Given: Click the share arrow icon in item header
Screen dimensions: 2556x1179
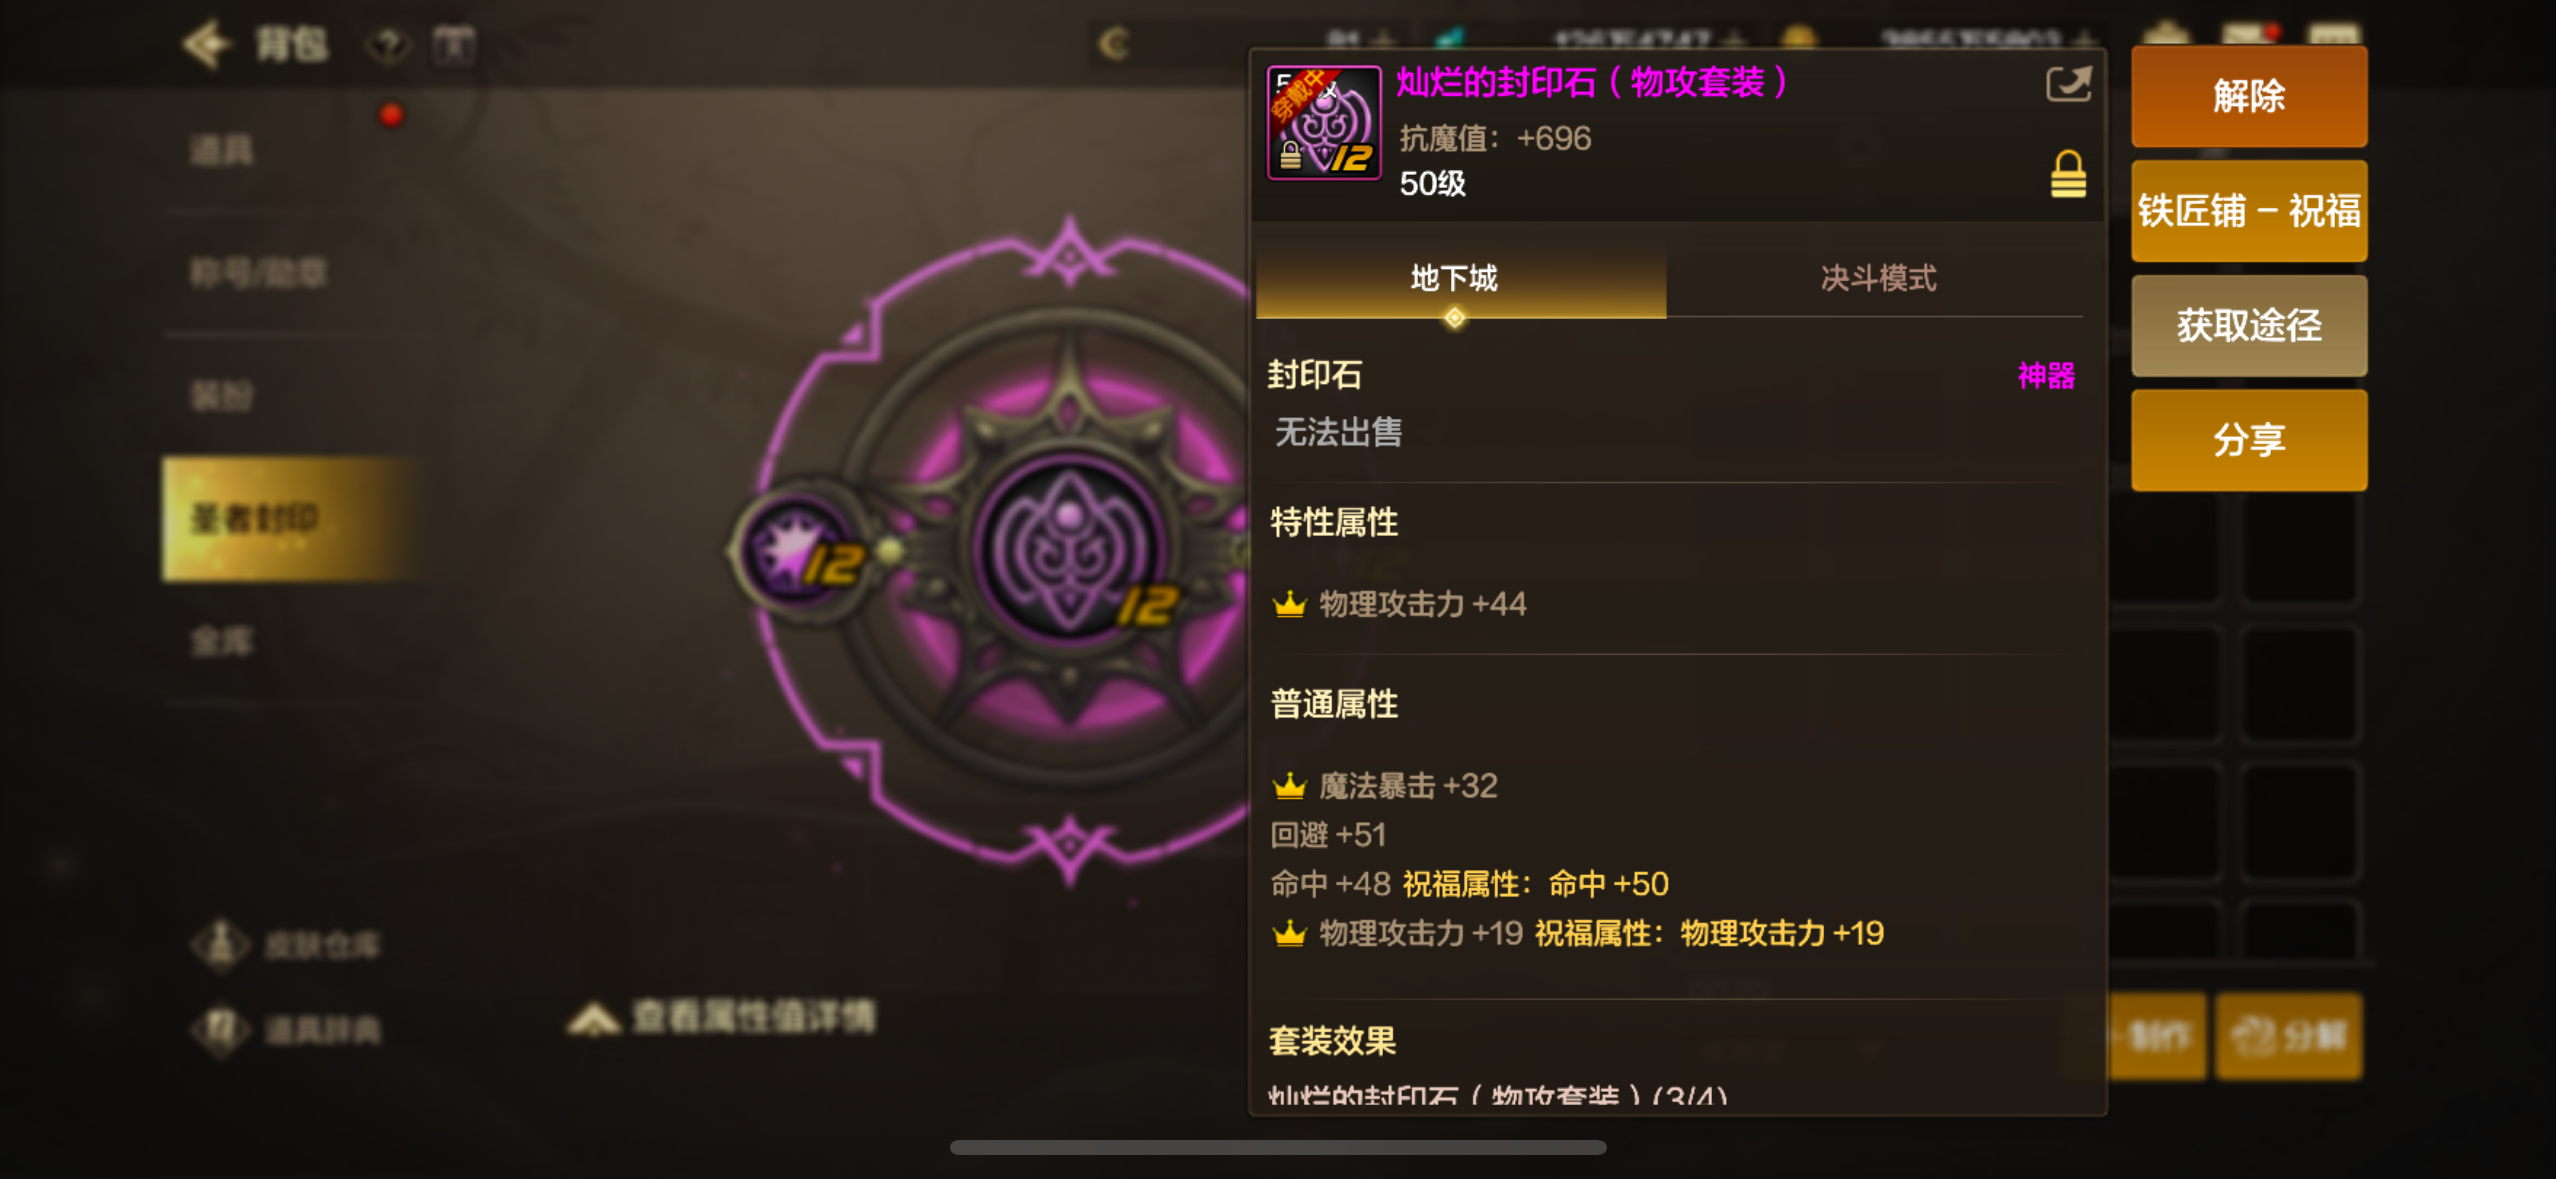Looking at the screenshot, I should [x=2067, y=84].
